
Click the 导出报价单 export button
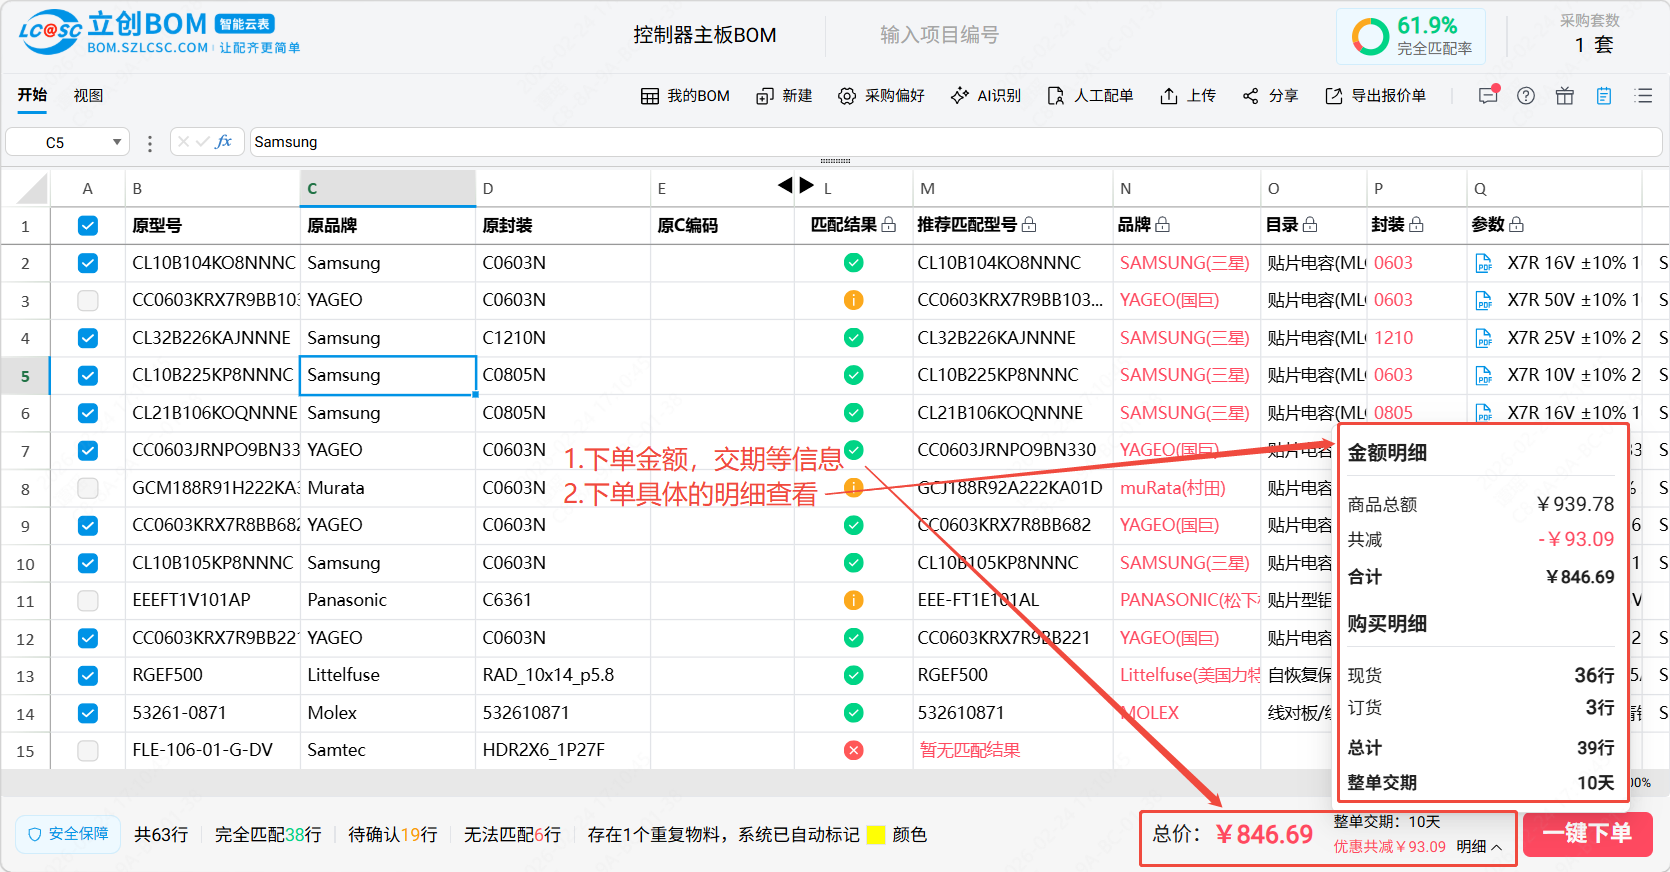coord(1376,96)
